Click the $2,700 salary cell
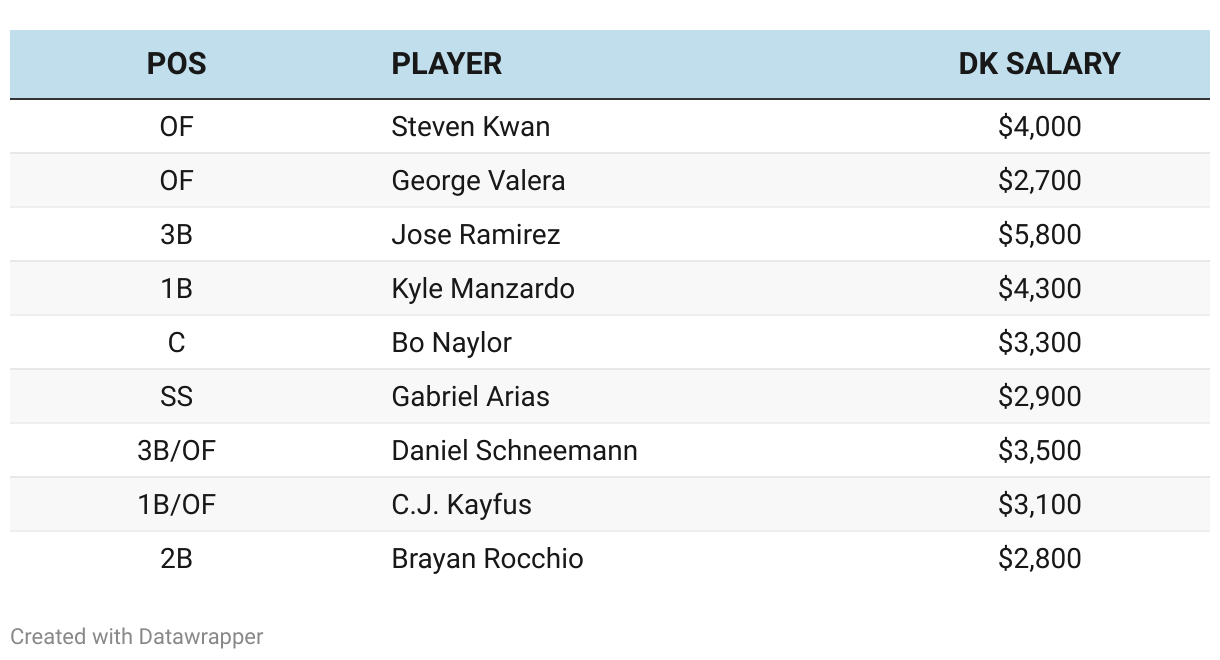This screenshot has height=660, width=1220. (x=1039, y=181)
